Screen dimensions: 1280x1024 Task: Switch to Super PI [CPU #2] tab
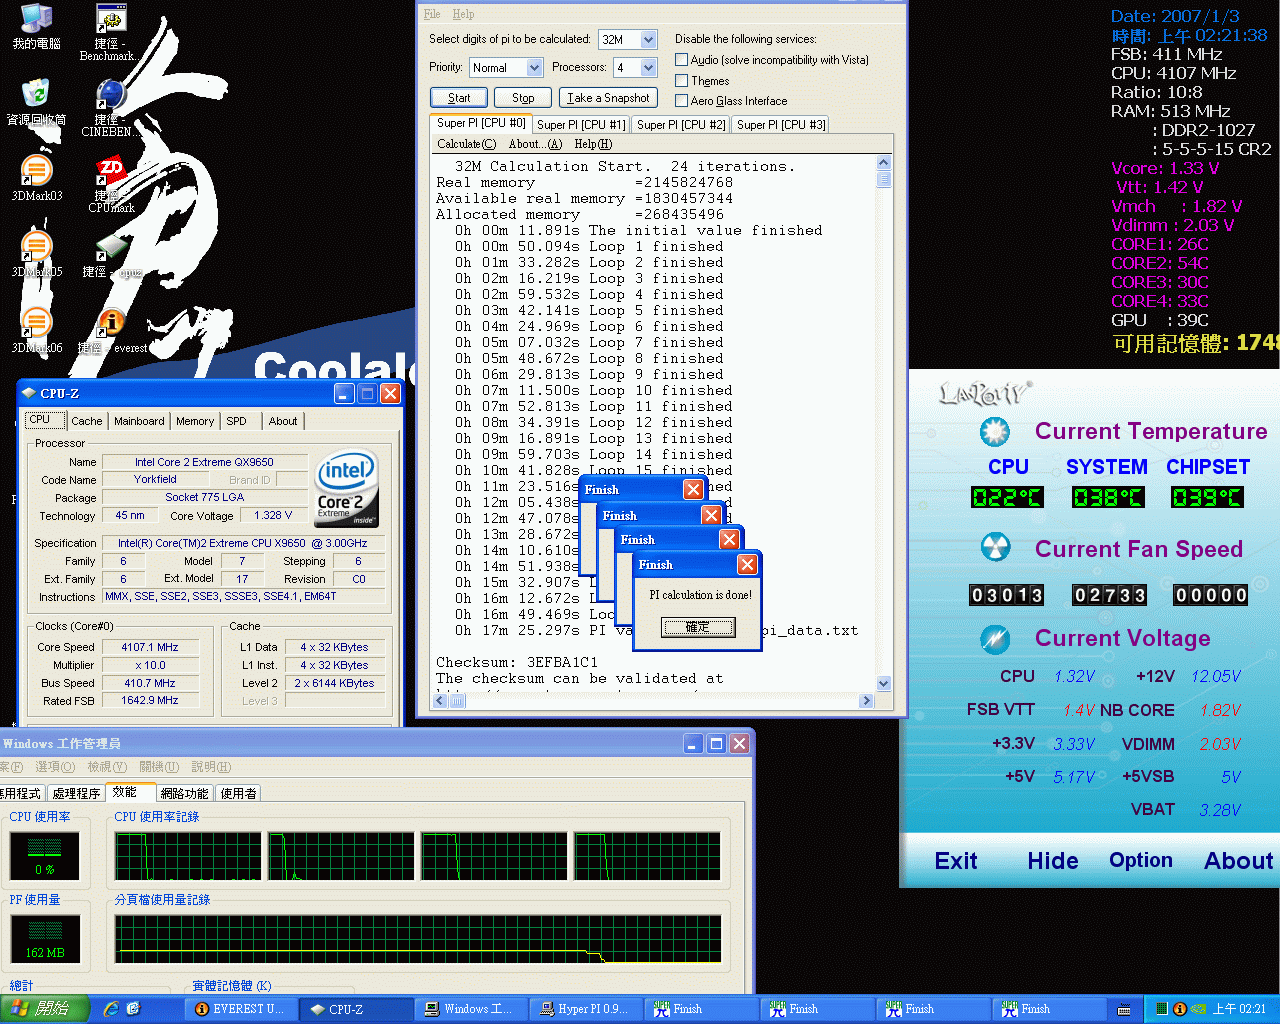click(x=681, y=125)
